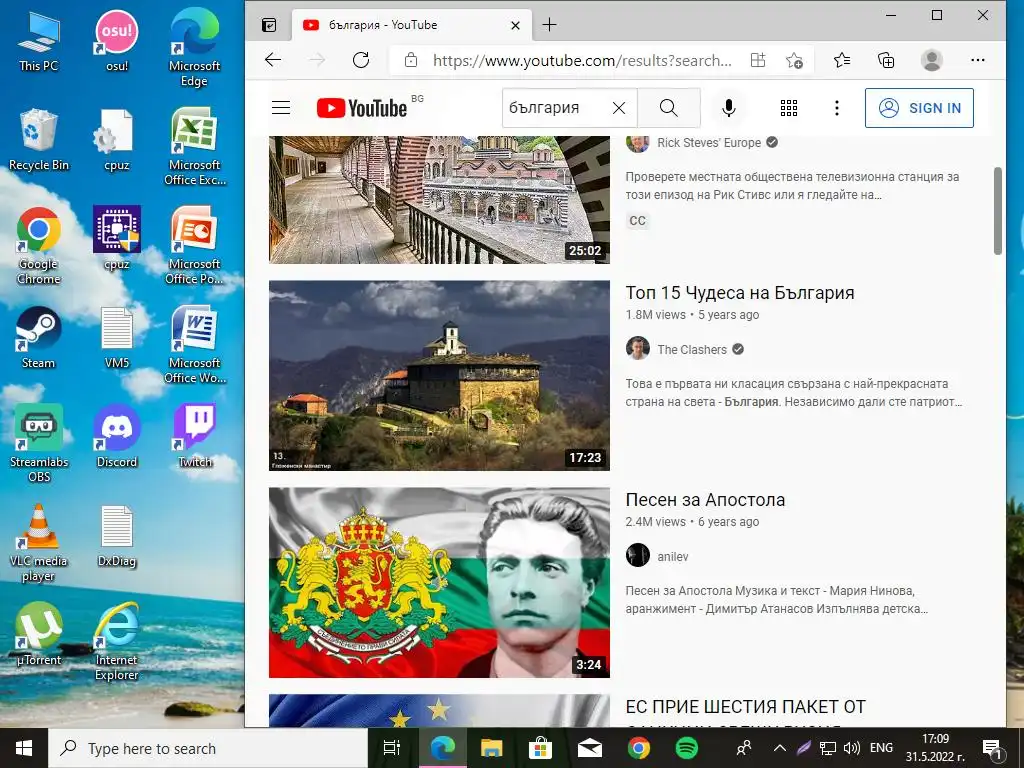This screenshot has height=768, width=1024.
Task: Open the notification center icon
Action: pyautogui.click(x=992, y=749)
